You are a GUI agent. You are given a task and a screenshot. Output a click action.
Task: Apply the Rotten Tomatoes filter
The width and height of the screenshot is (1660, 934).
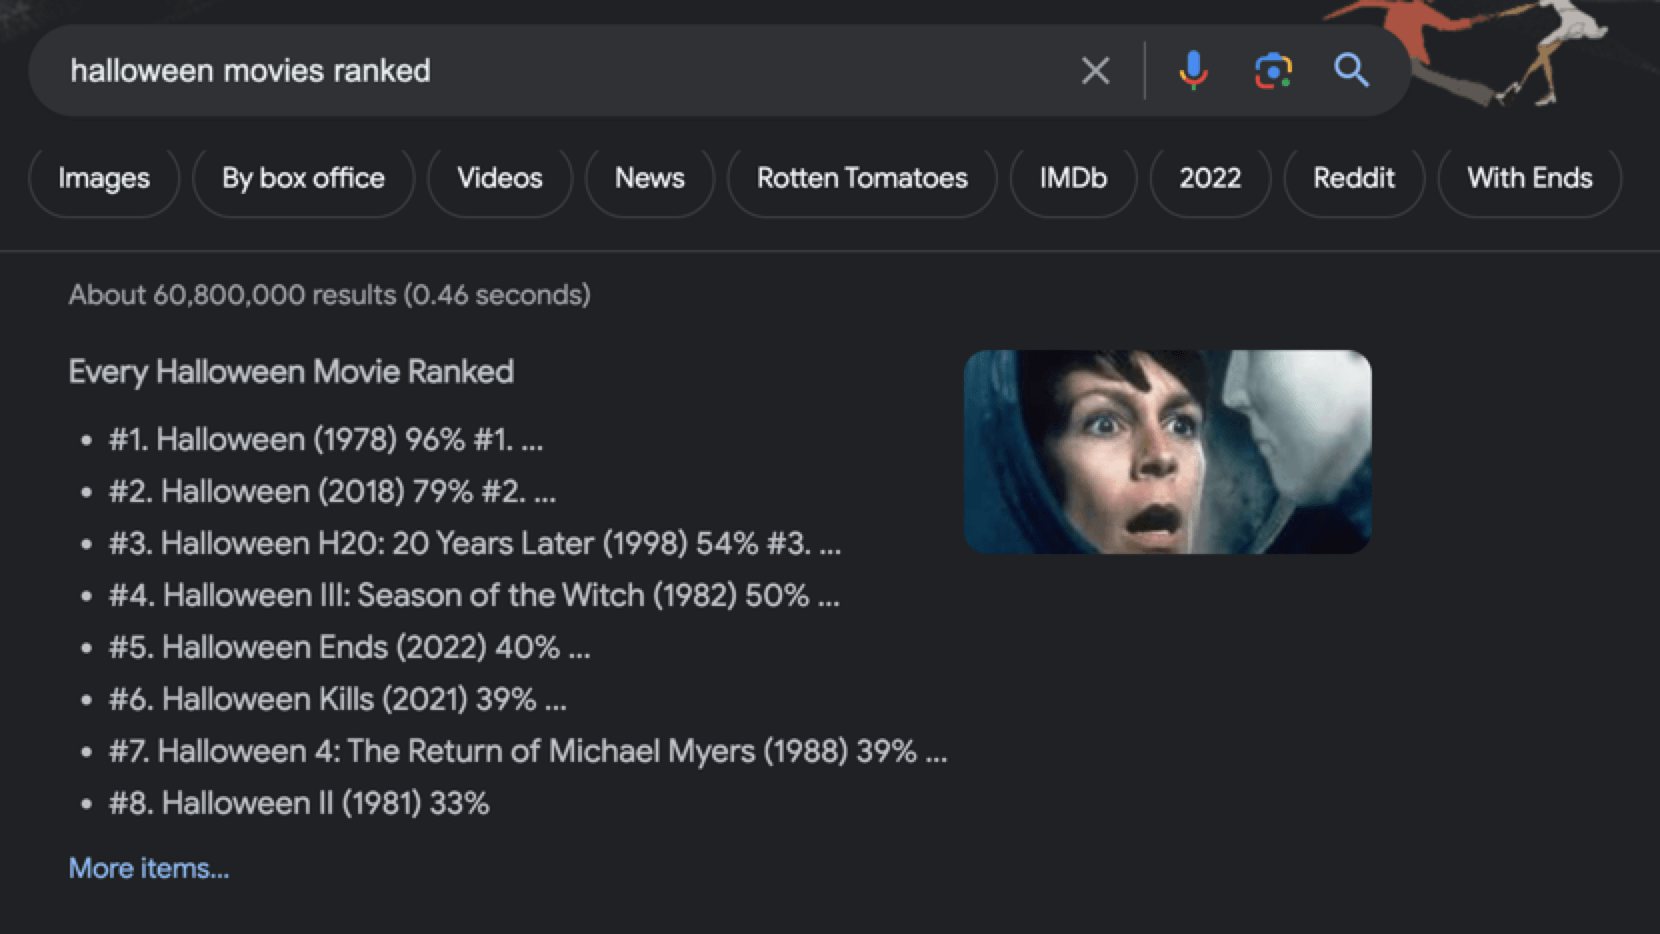pyautogui.click(x=862, y=178)
